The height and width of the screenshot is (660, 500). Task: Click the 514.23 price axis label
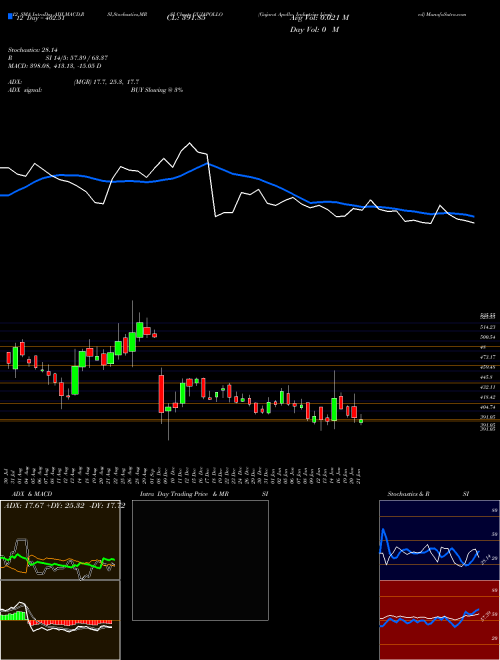click(x=489, y=327)
